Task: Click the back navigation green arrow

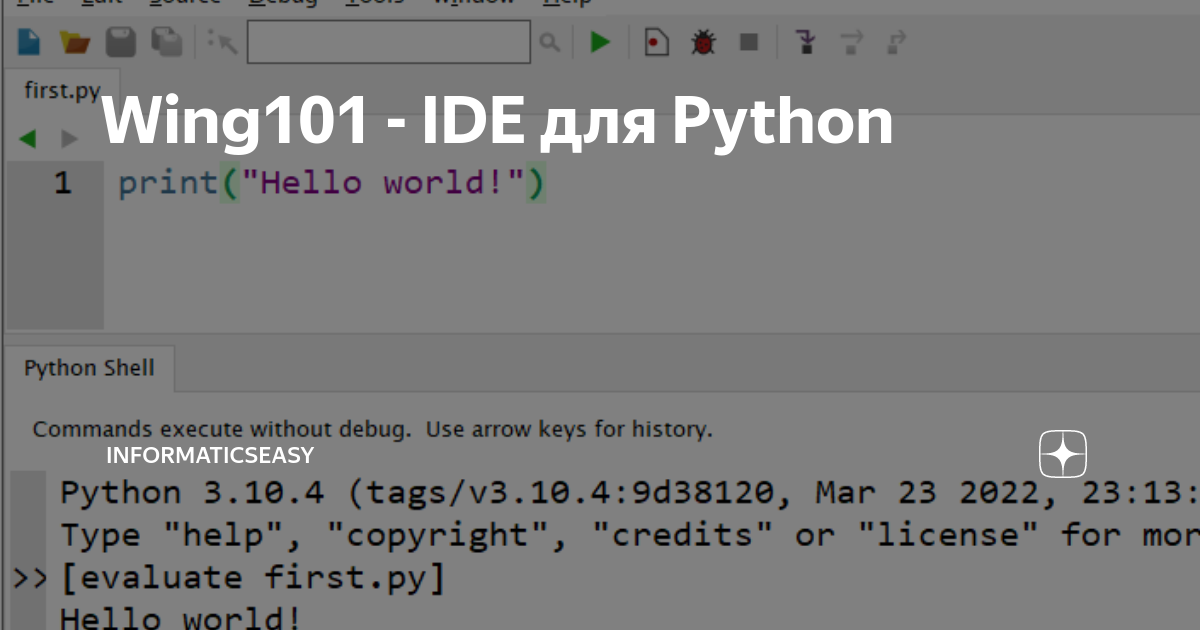Action: click(27, 139)
